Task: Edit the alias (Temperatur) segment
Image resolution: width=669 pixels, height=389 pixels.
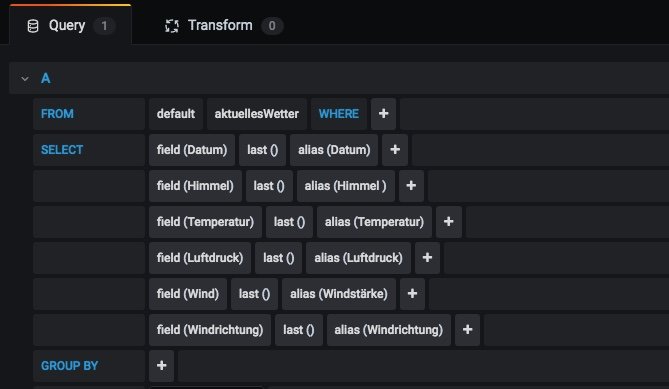Action: click(x=374, y=222)
